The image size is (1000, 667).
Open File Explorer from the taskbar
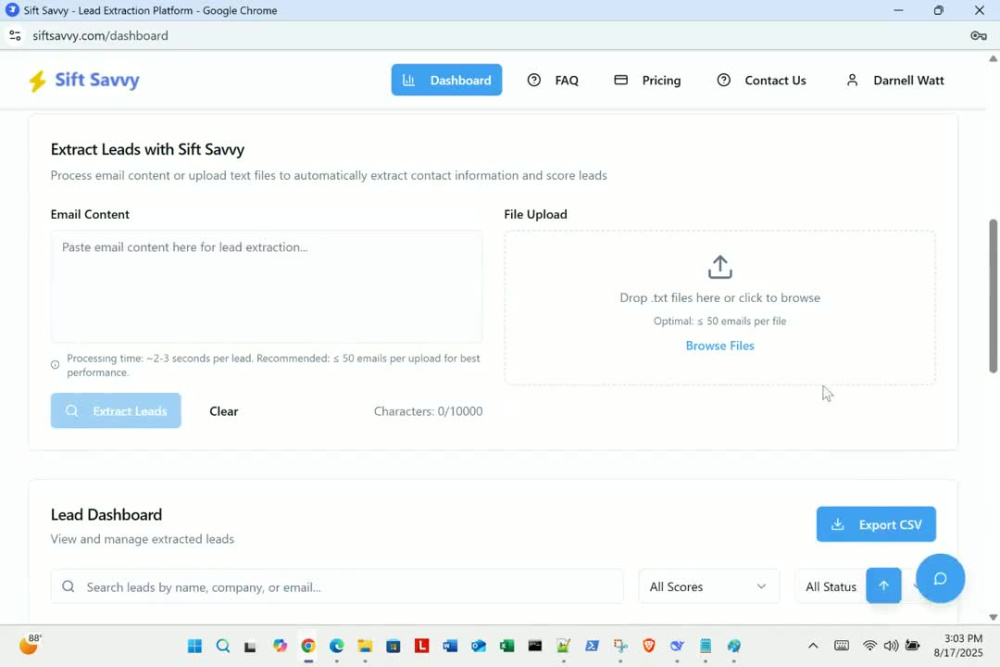[x=365, y=646]
